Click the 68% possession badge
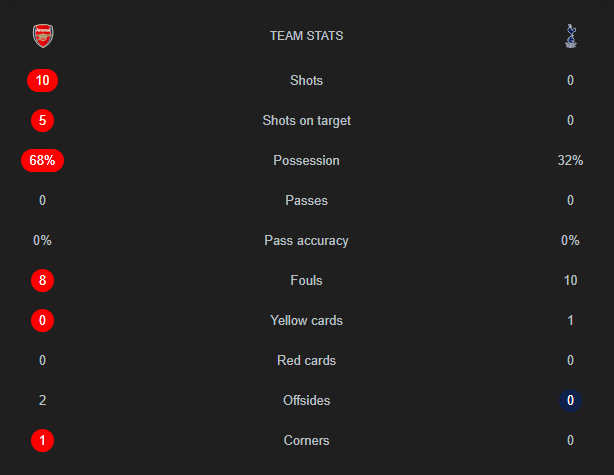 43,160
